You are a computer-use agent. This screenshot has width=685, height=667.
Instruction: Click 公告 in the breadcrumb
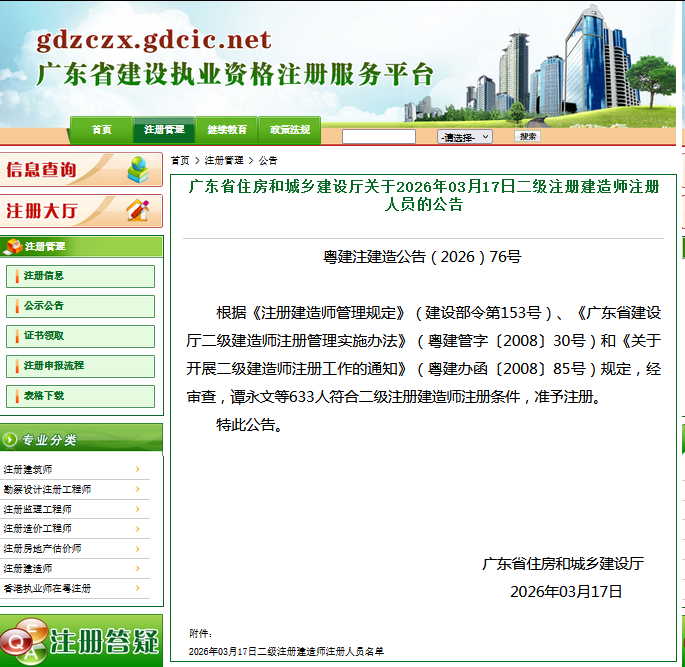point(268,161)
